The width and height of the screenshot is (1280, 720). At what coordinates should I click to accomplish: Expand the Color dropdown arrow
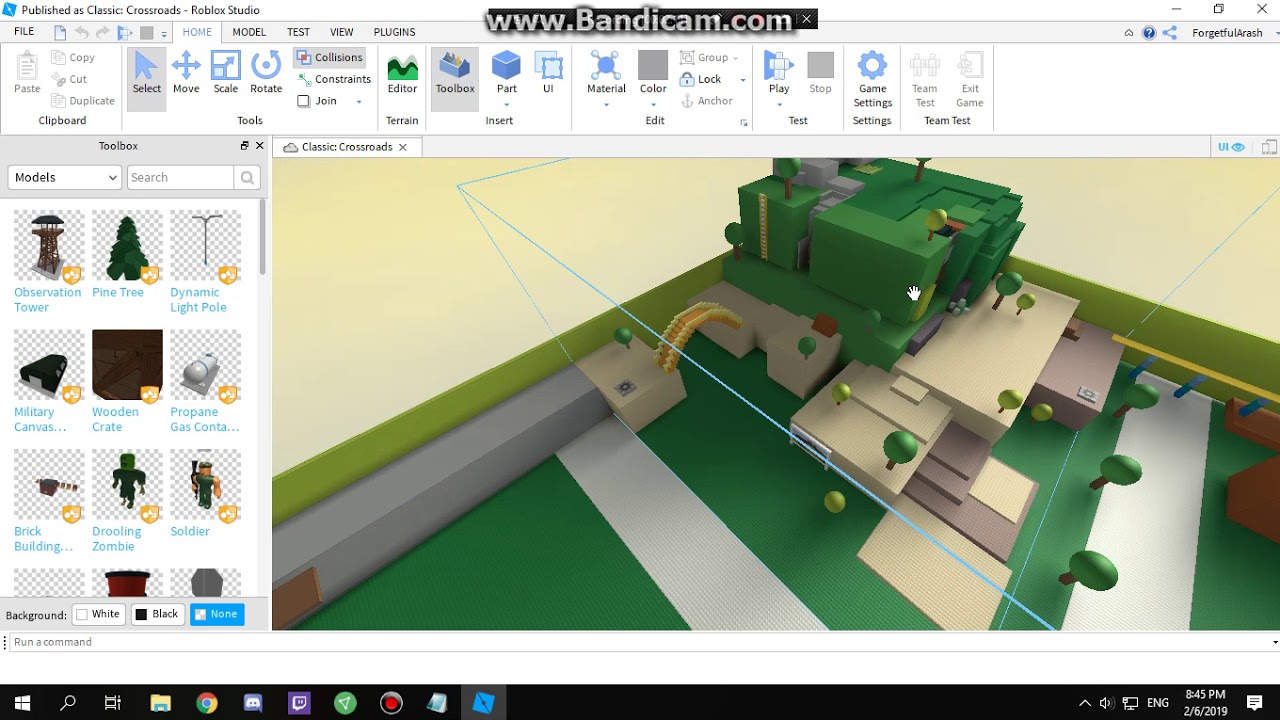tap(653, 104)
